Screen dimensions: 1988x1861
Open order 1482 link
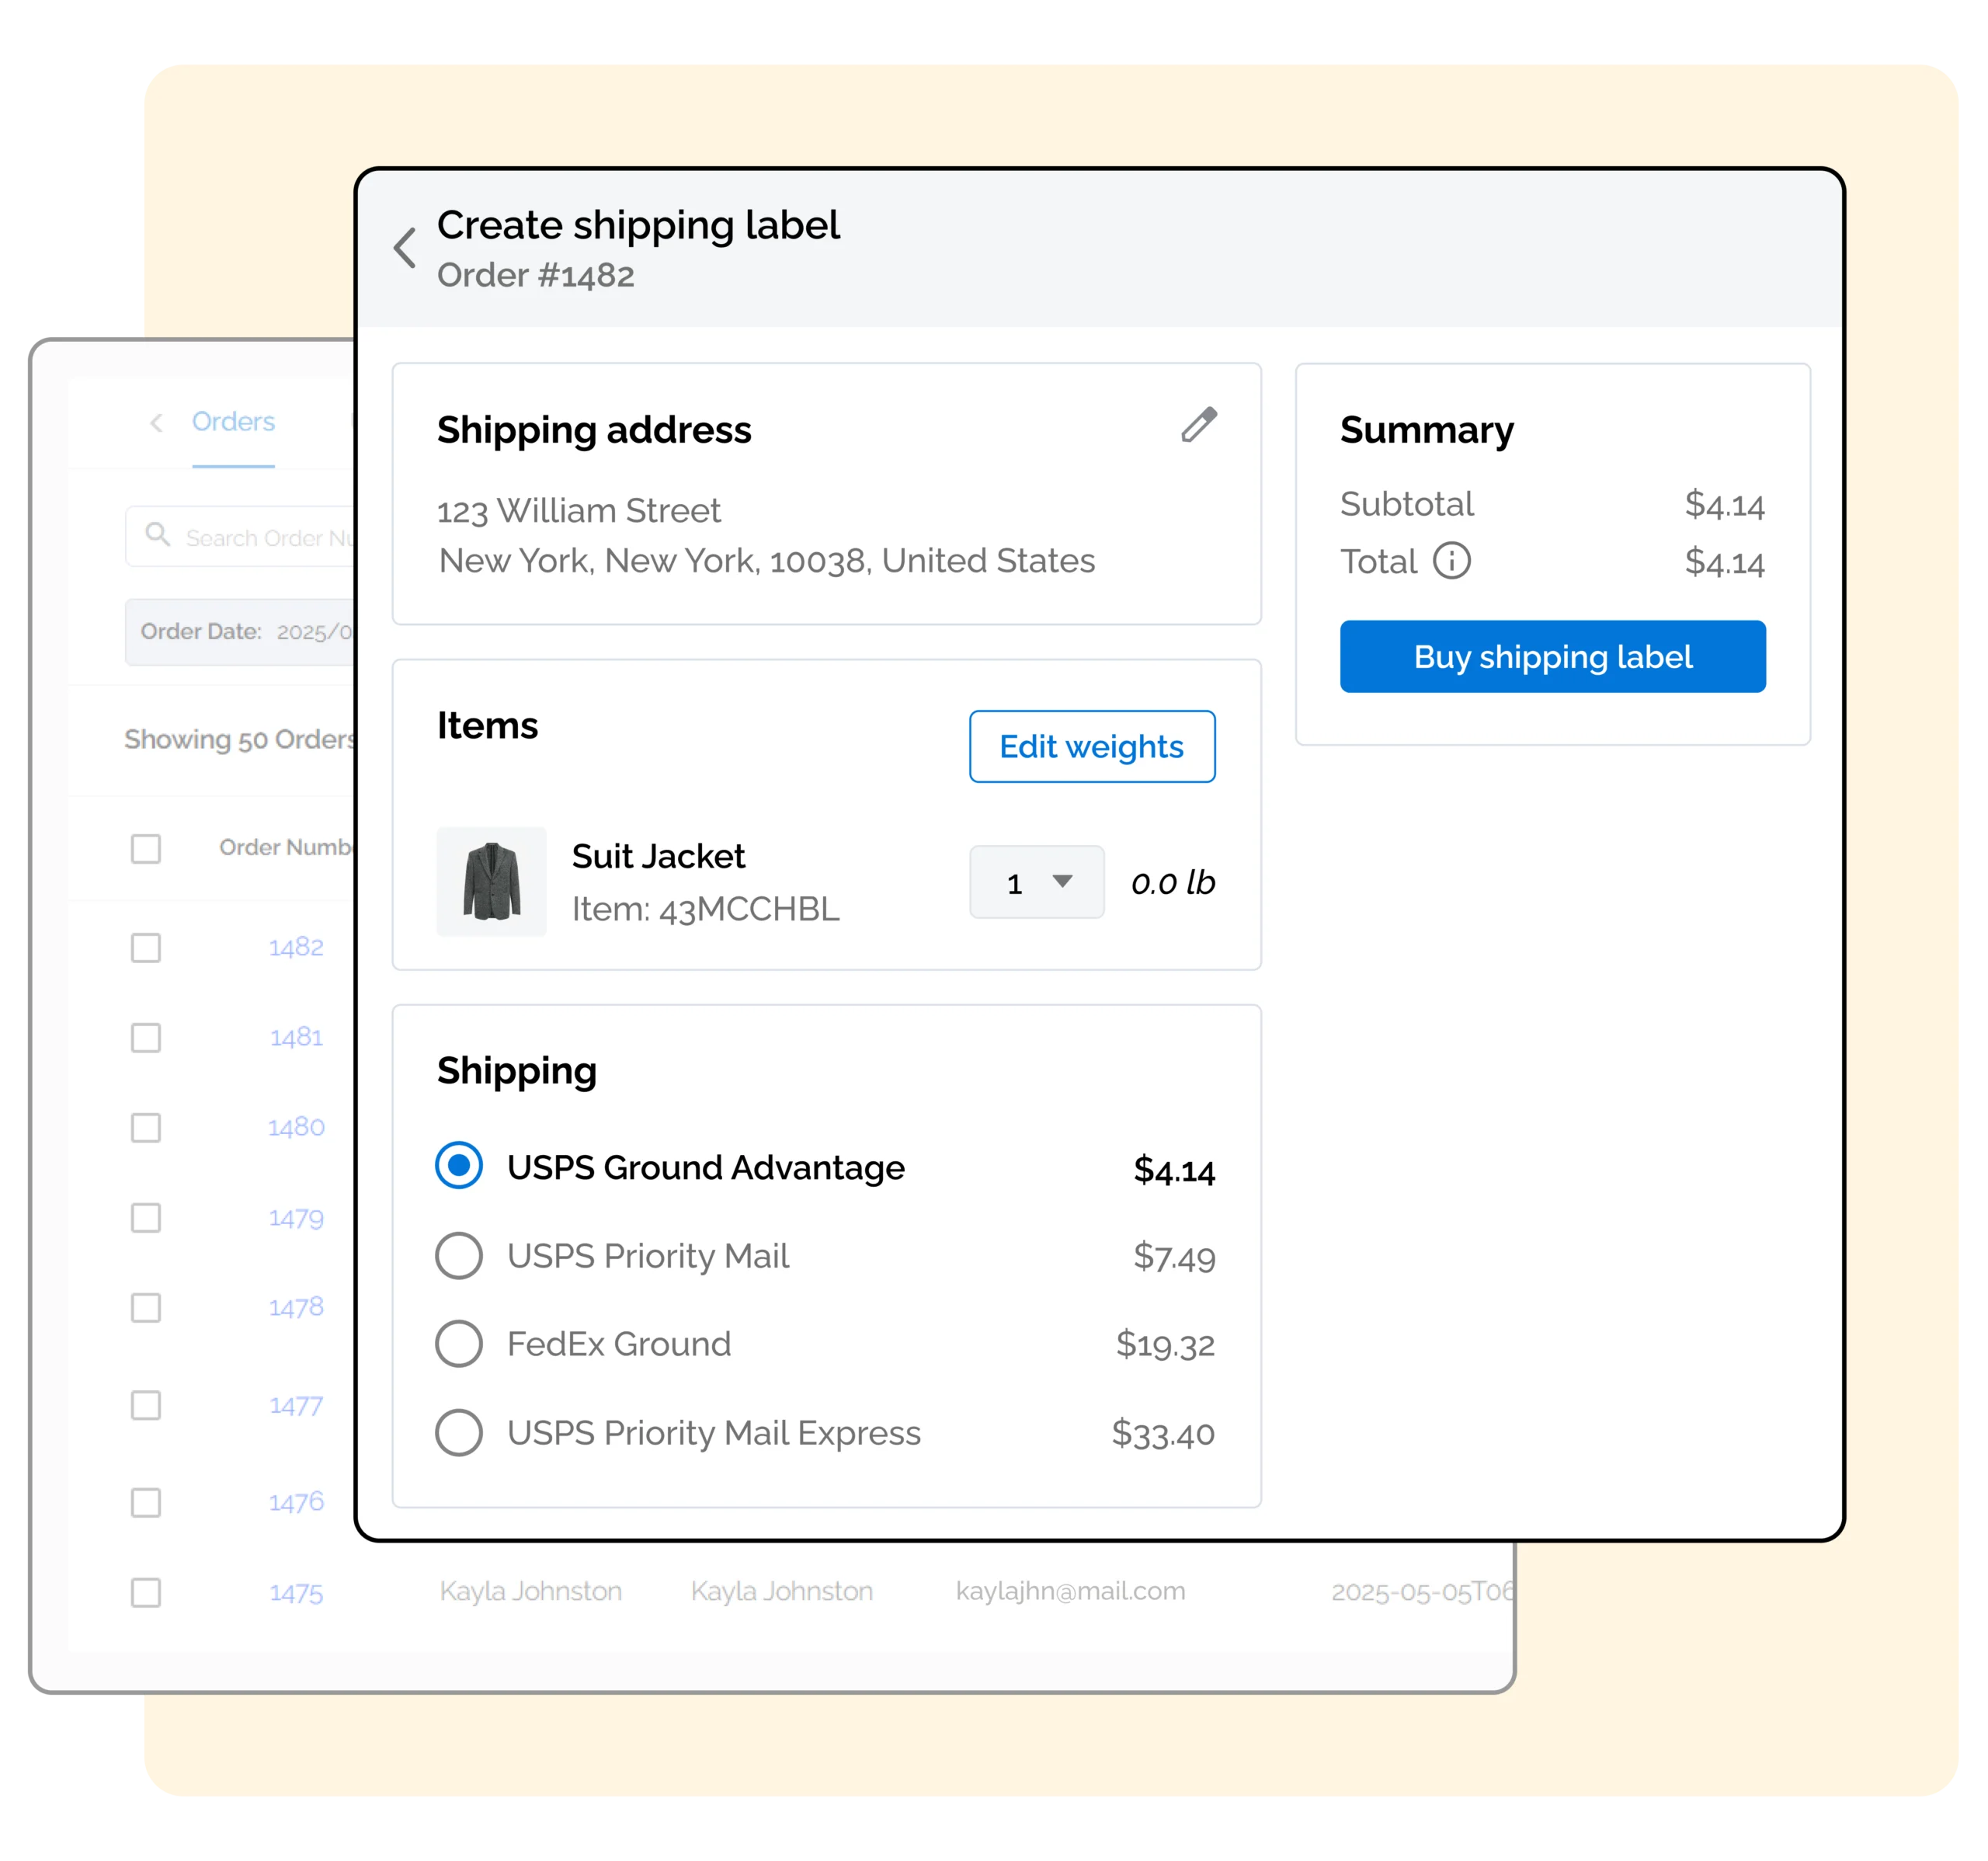pyautogui.click(x=296, y=947)
